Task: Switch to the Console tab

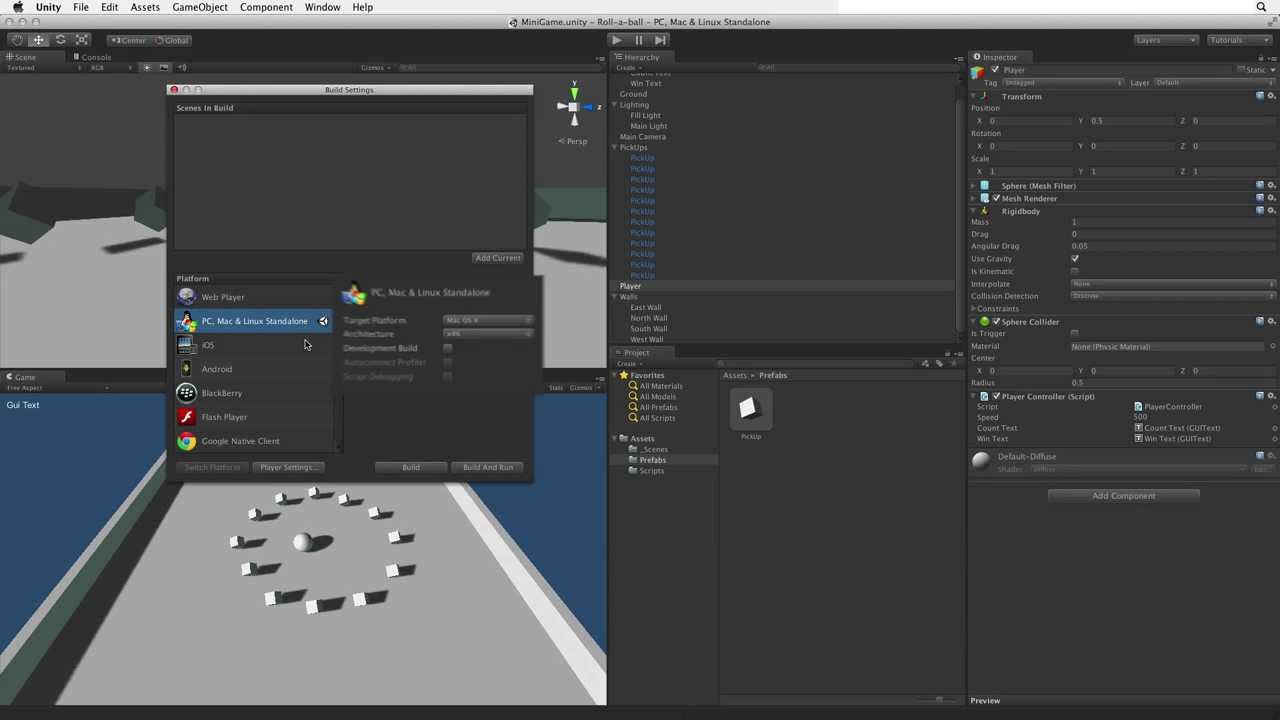Action: pyautogui.click(x=93, y=57)
